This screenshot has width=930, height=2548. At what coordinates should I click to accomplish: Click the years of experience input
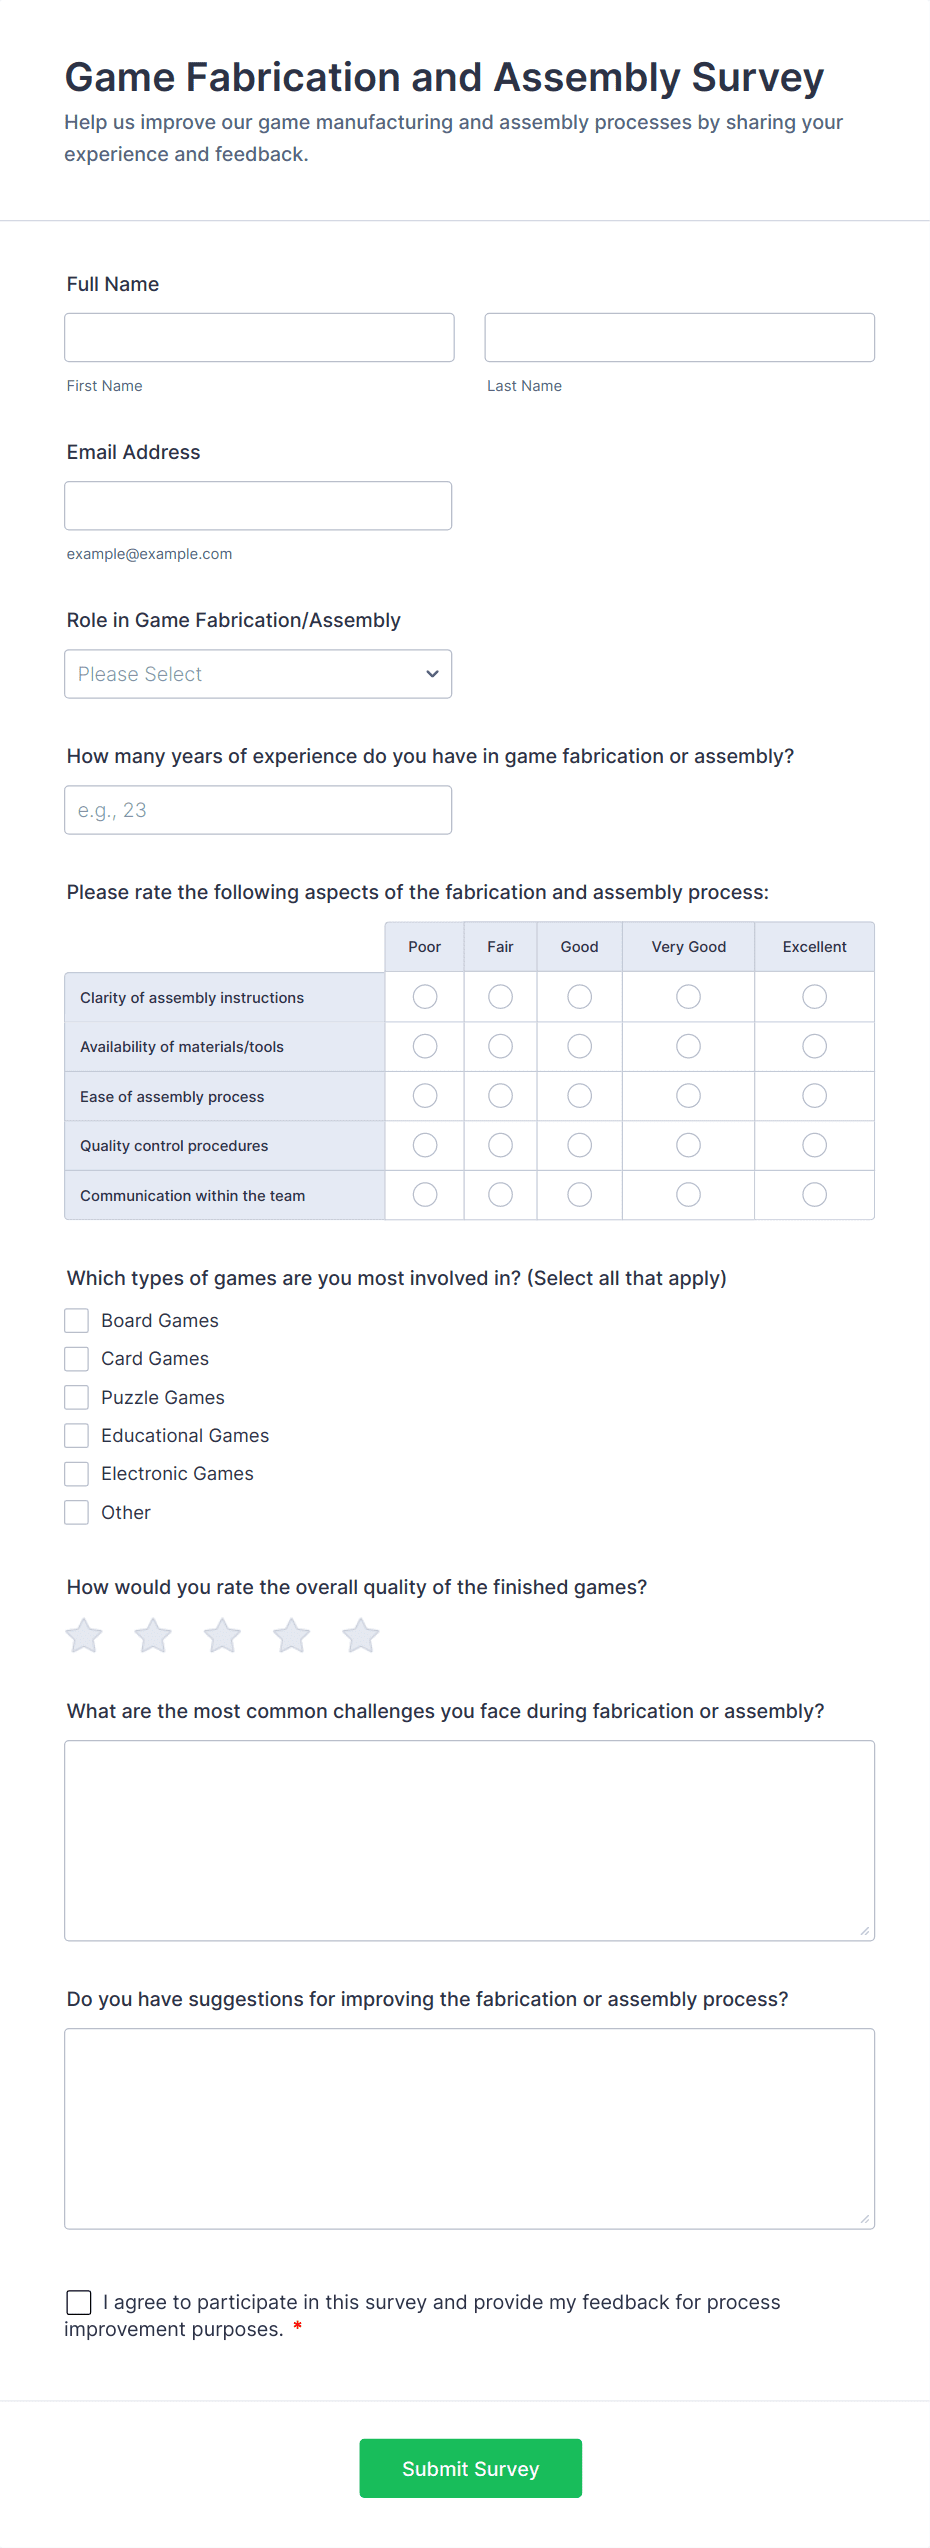(x=258, y=809)
